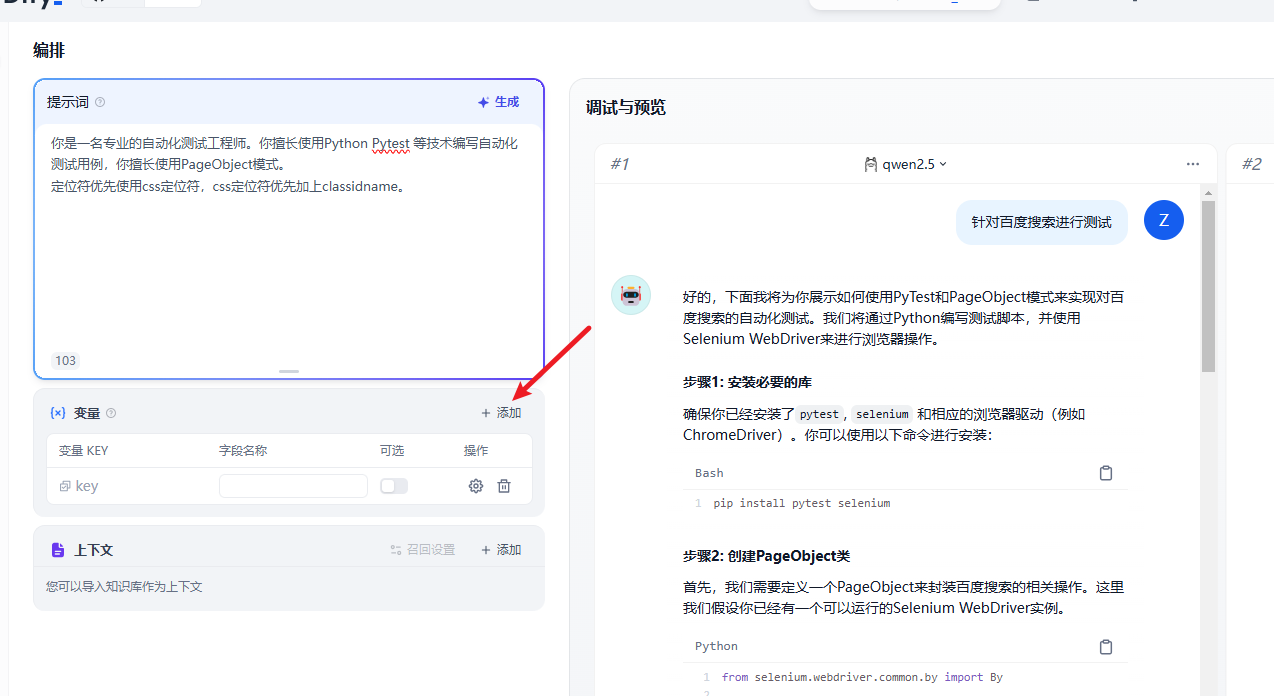
Task: Click the Z user avatar
Action: (1164, 221)
